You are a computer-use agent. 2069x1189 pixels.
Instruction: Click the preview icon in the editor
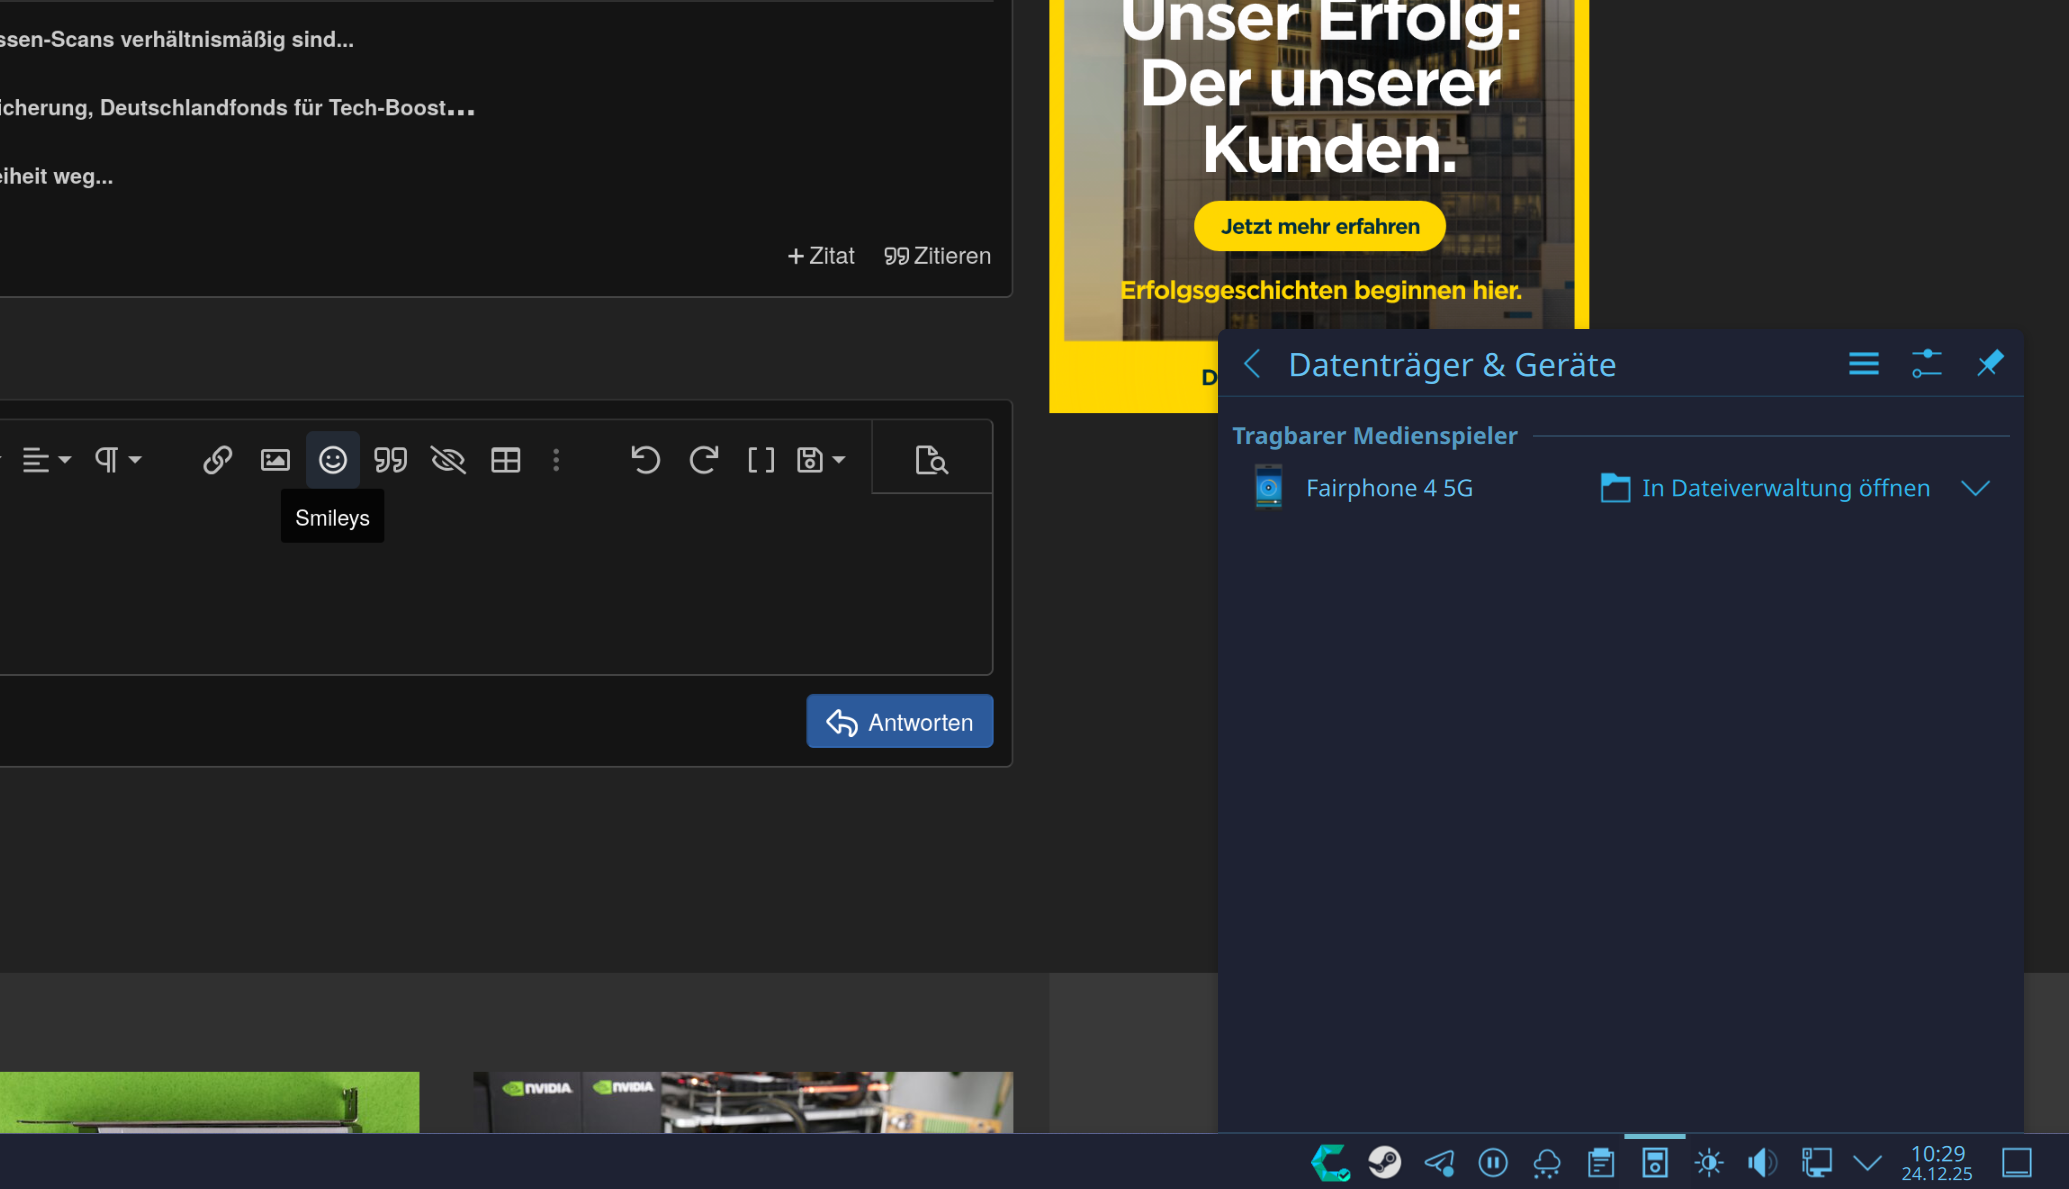pos(931,460)
